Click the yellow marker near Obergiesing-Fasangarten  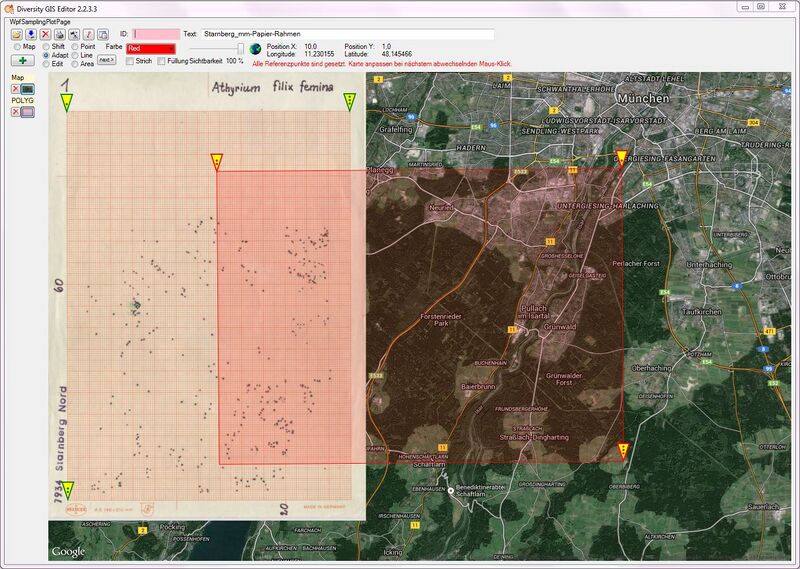pyautogui.click(x=621, y=159)
